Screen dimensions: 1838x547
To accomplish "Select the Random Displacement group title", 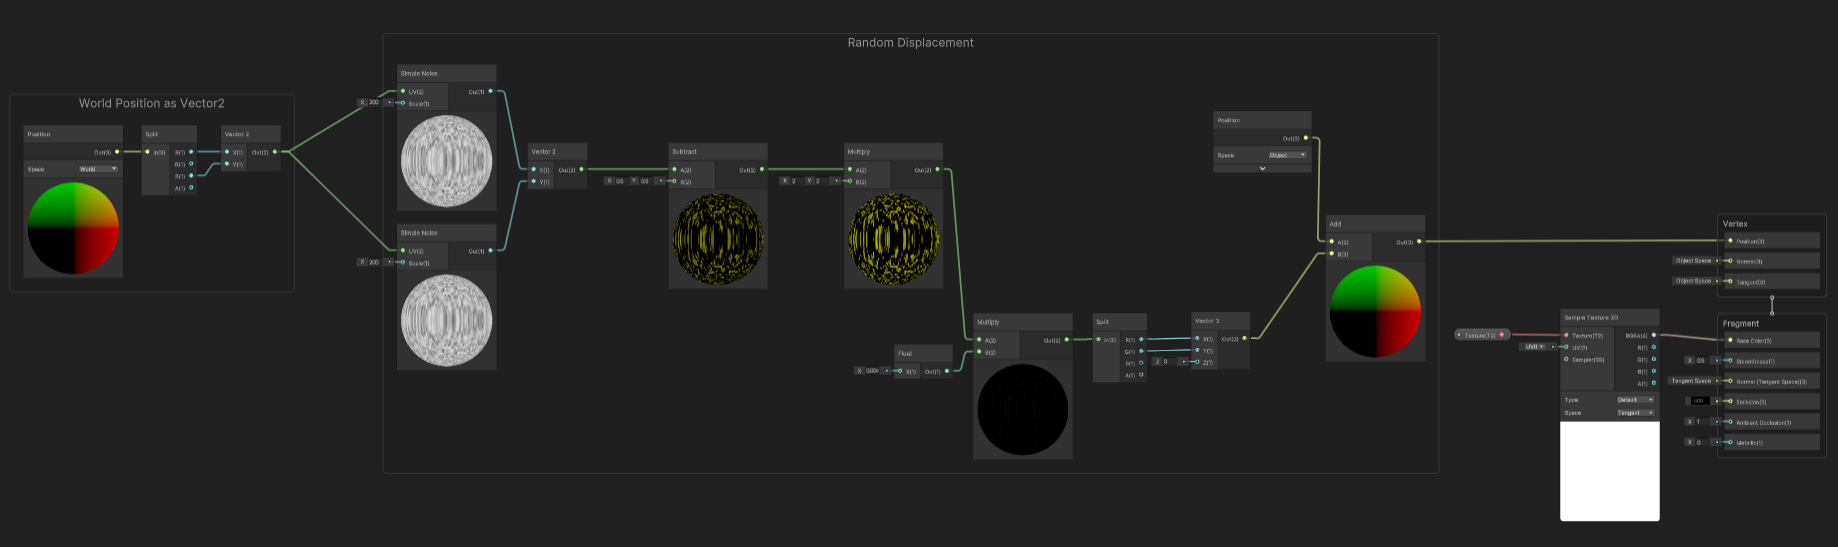I will [910, 43].
